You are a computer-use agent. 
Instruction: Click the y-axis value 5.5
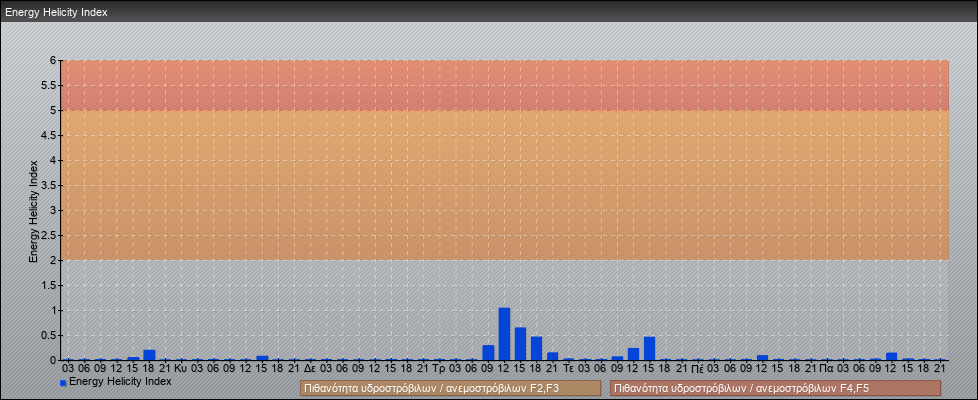(x=49, y=85)
